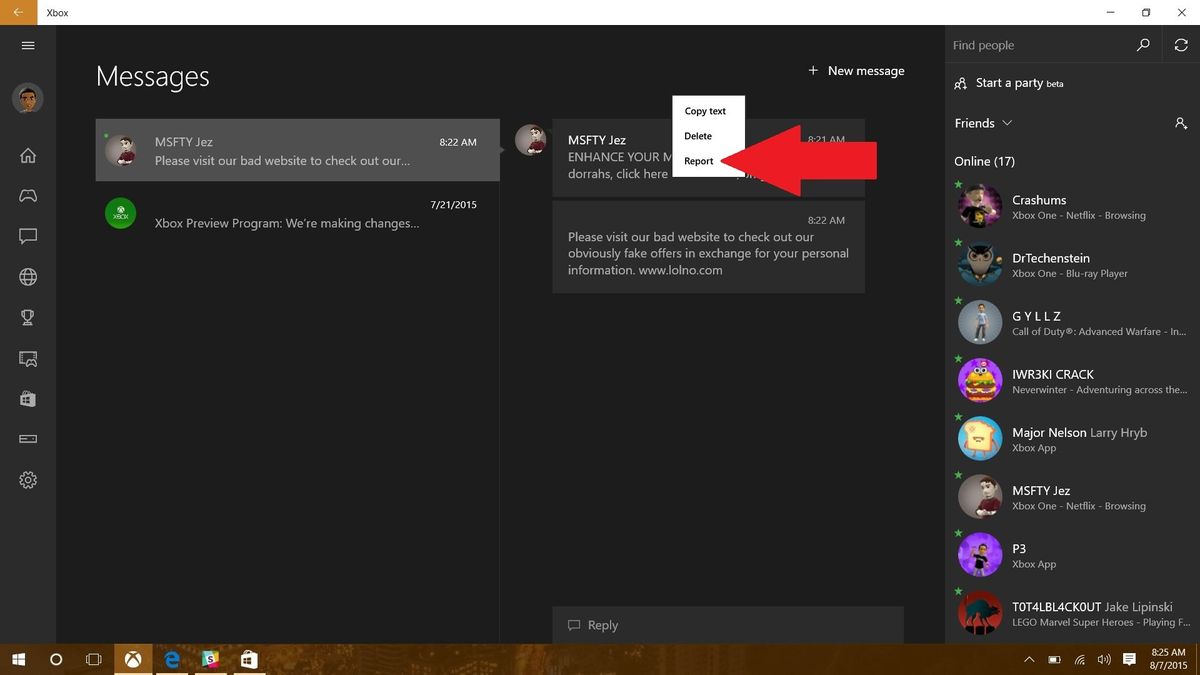
Task: View Achievements via the trophy icon
Action: click(27, 317)
